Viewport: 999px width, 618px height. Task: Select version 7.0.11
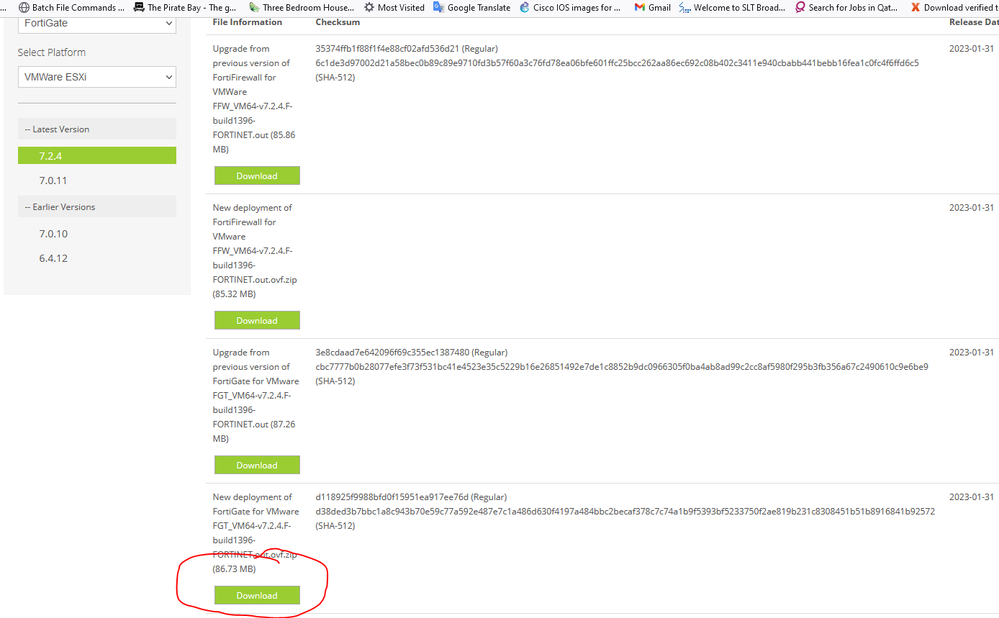coord(53,180)
